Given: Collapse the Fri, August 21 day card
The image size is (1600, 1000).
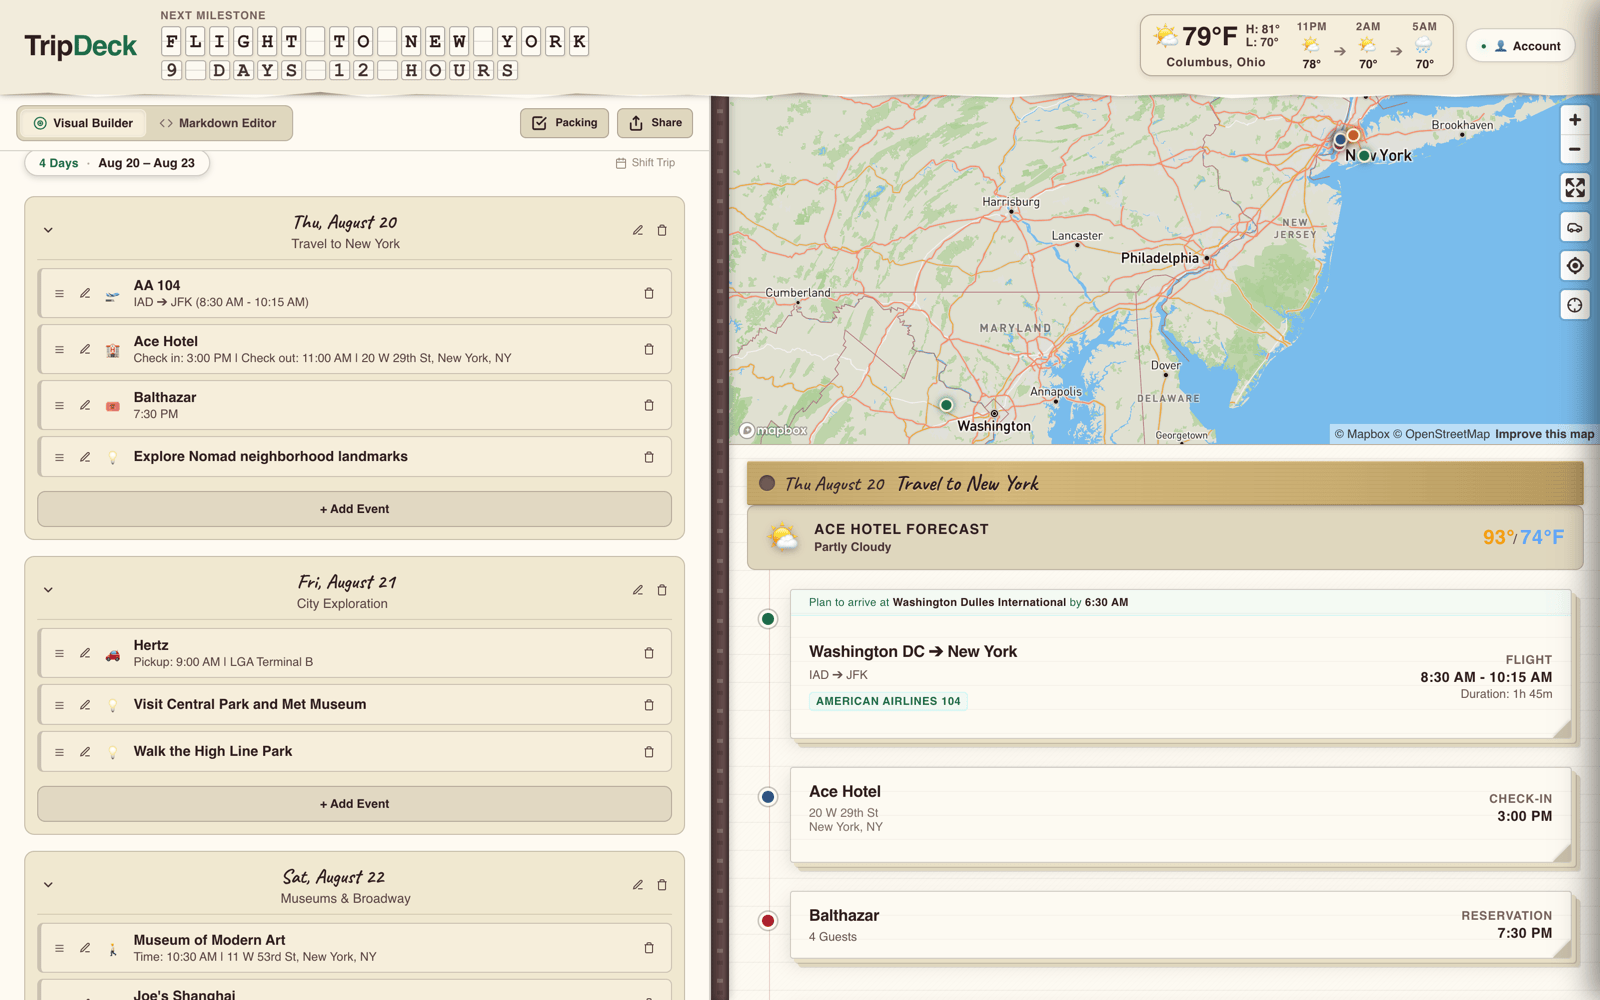Looking at the screenshot, I should (x=48, y=590).
